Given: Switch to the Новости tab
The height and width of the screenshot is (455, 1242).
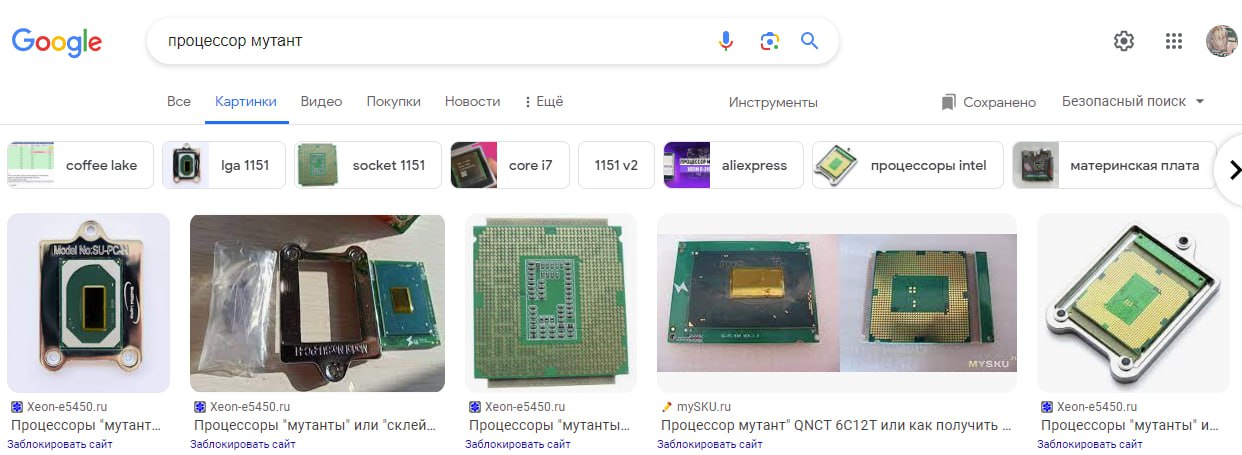Looking at the screenshot, I should tap(472, 102).
